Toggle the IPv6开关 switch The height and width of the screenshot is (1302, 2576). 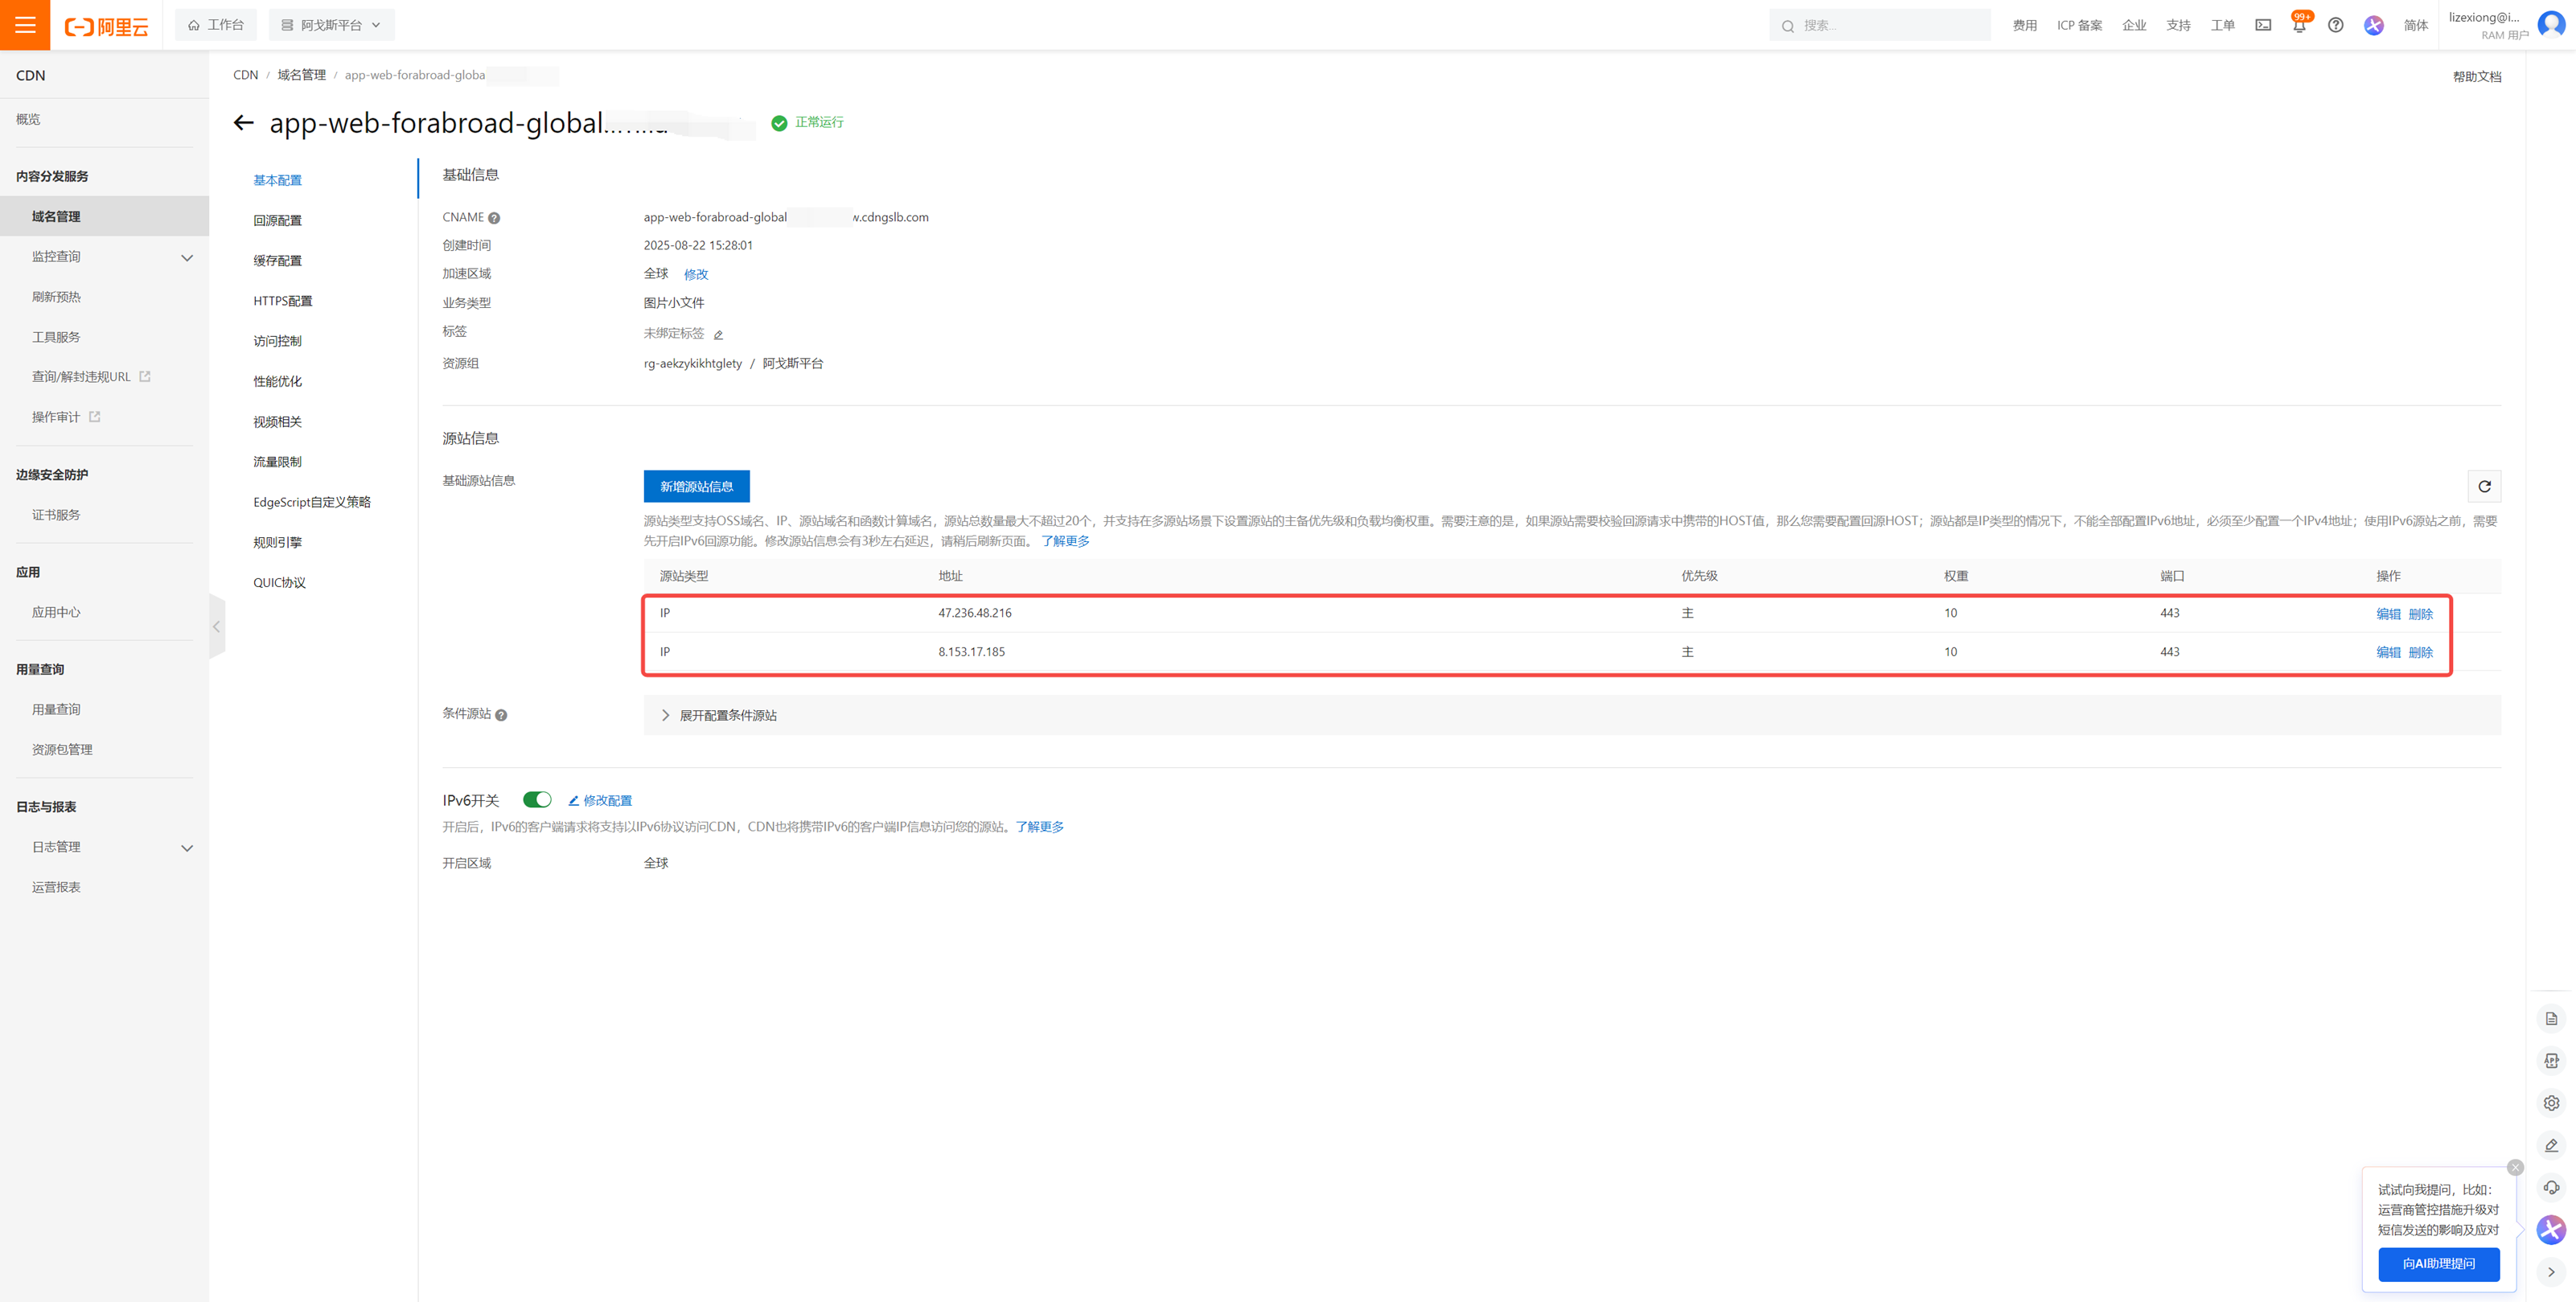(537, 800)
